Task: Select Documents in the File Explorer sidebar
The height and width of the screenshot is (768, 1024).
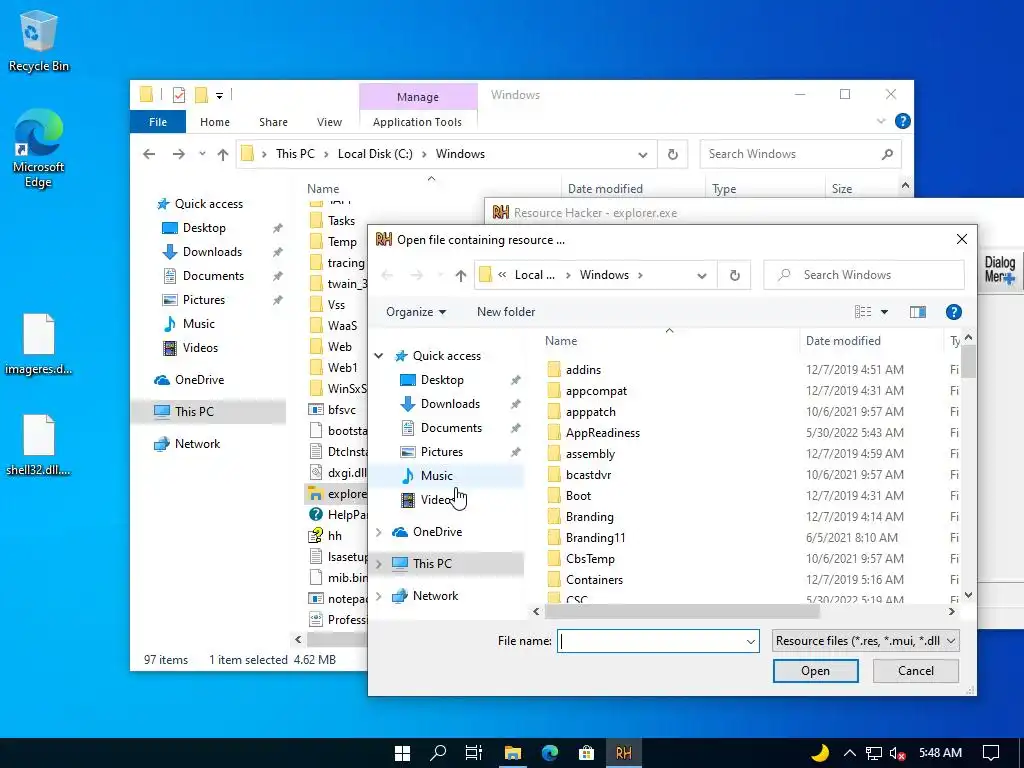Action: coord(213,276)
